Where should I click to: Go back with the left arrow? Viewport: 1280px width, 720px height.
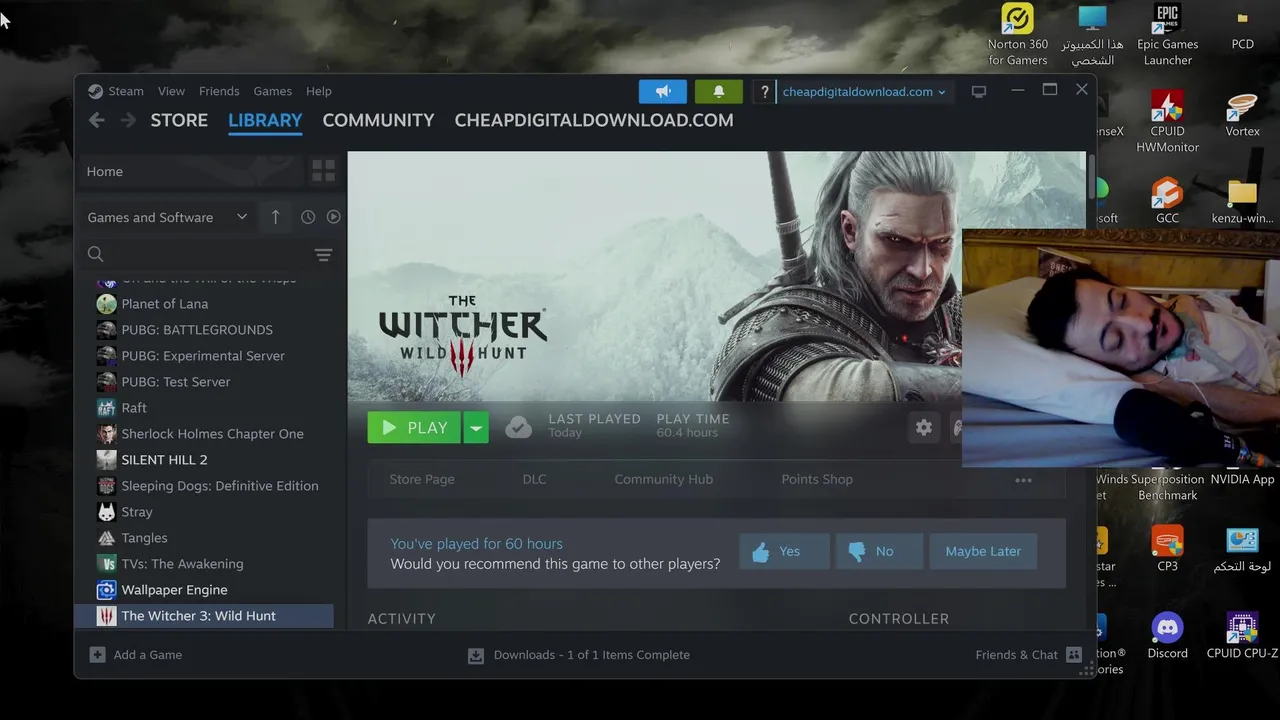pyautogui.click(x=96, y=120)
